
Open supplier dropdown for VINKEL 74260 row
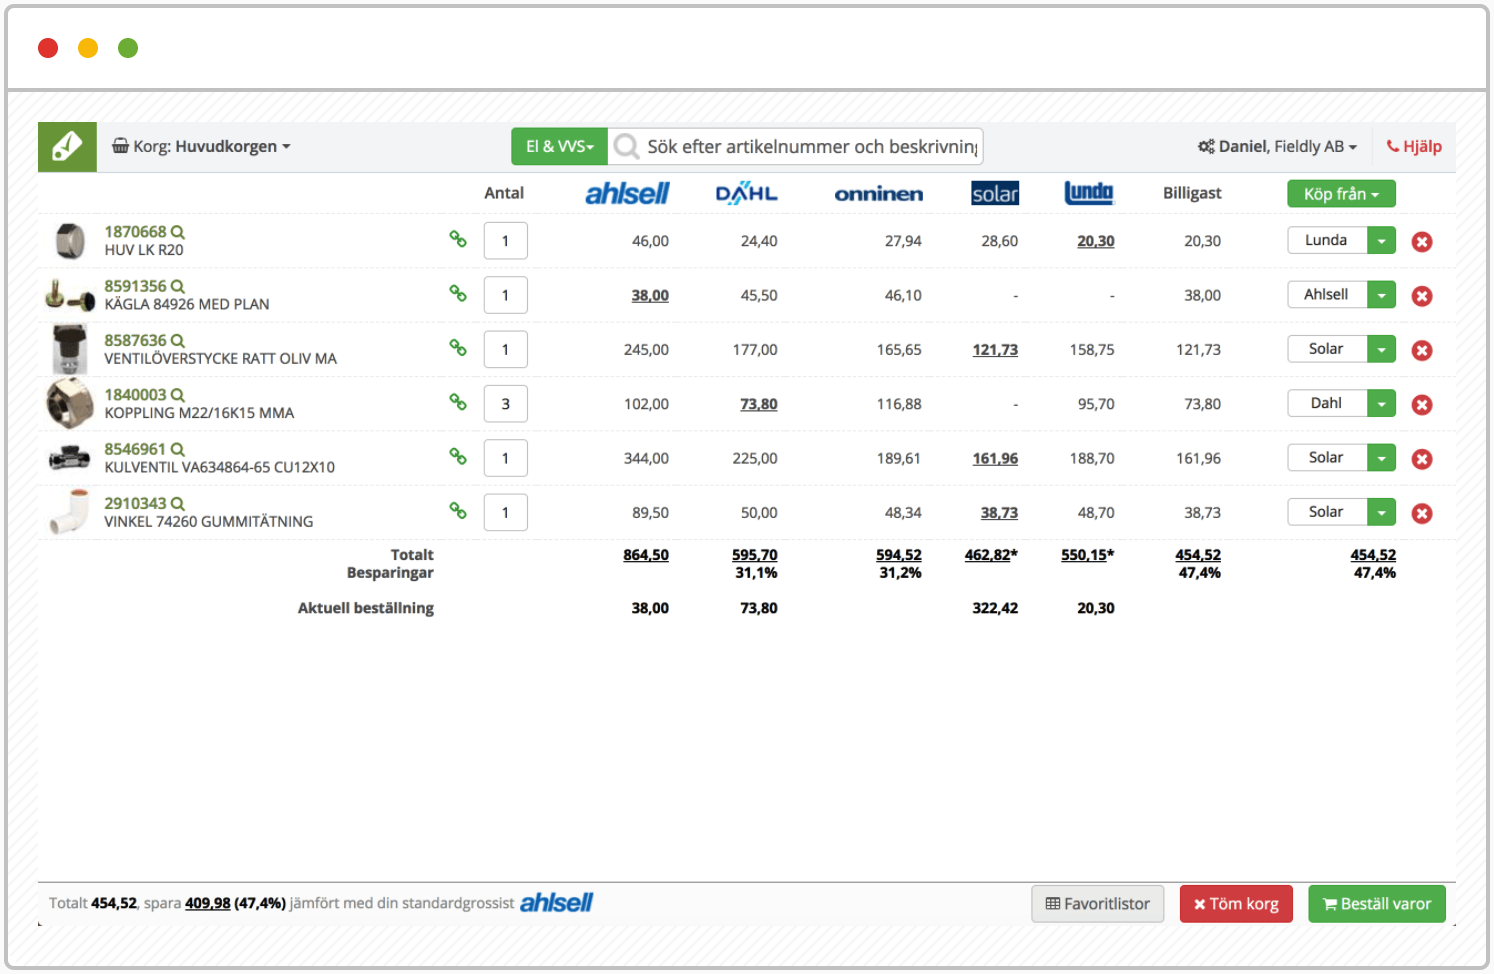point(1381,512)
